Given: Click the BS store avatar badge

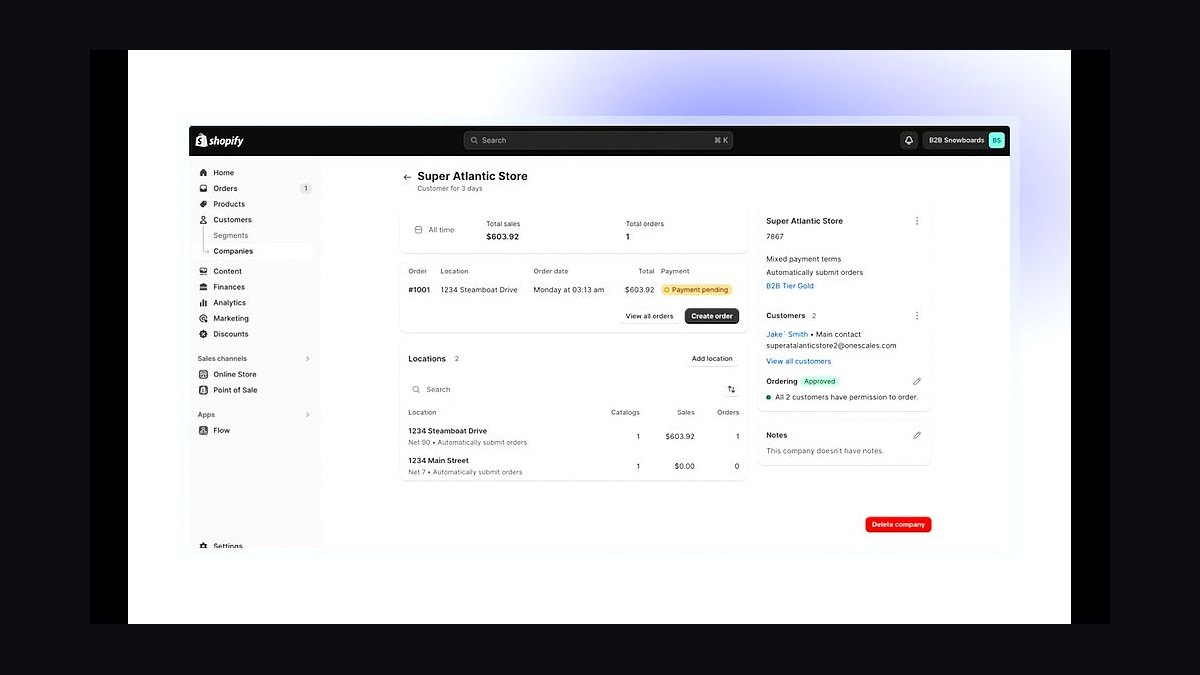Looking at the screenshot, I should pyautogui.click(x=996, y=141).
